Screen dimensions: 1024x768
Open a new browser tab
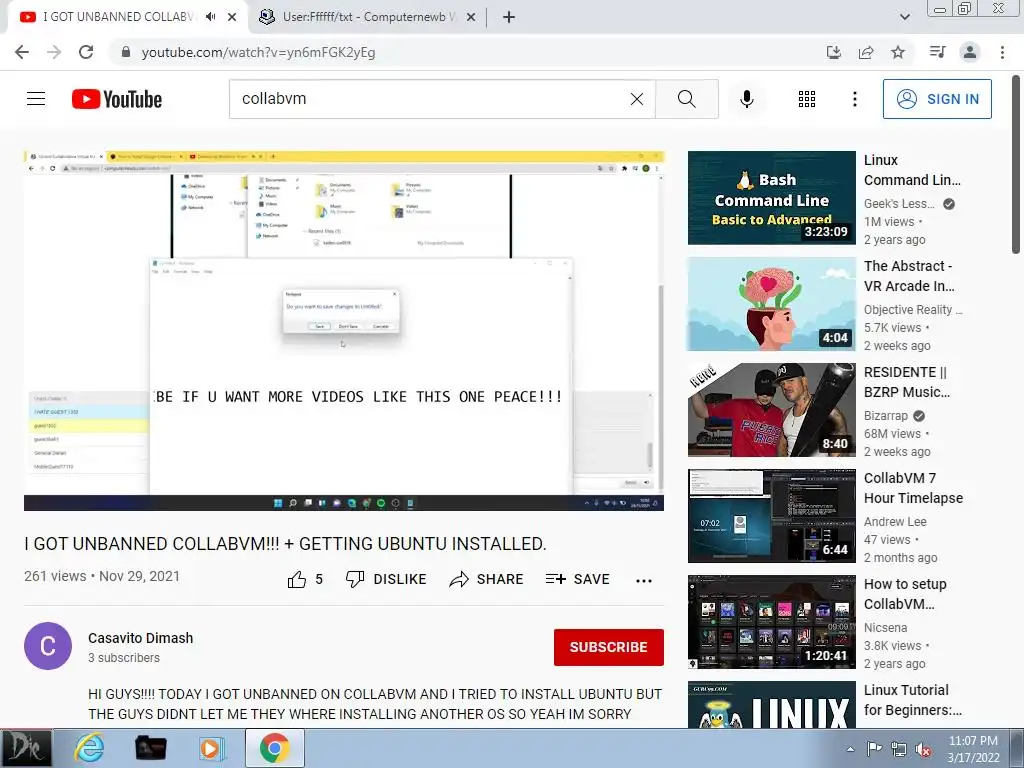click(x=509, y=17)
